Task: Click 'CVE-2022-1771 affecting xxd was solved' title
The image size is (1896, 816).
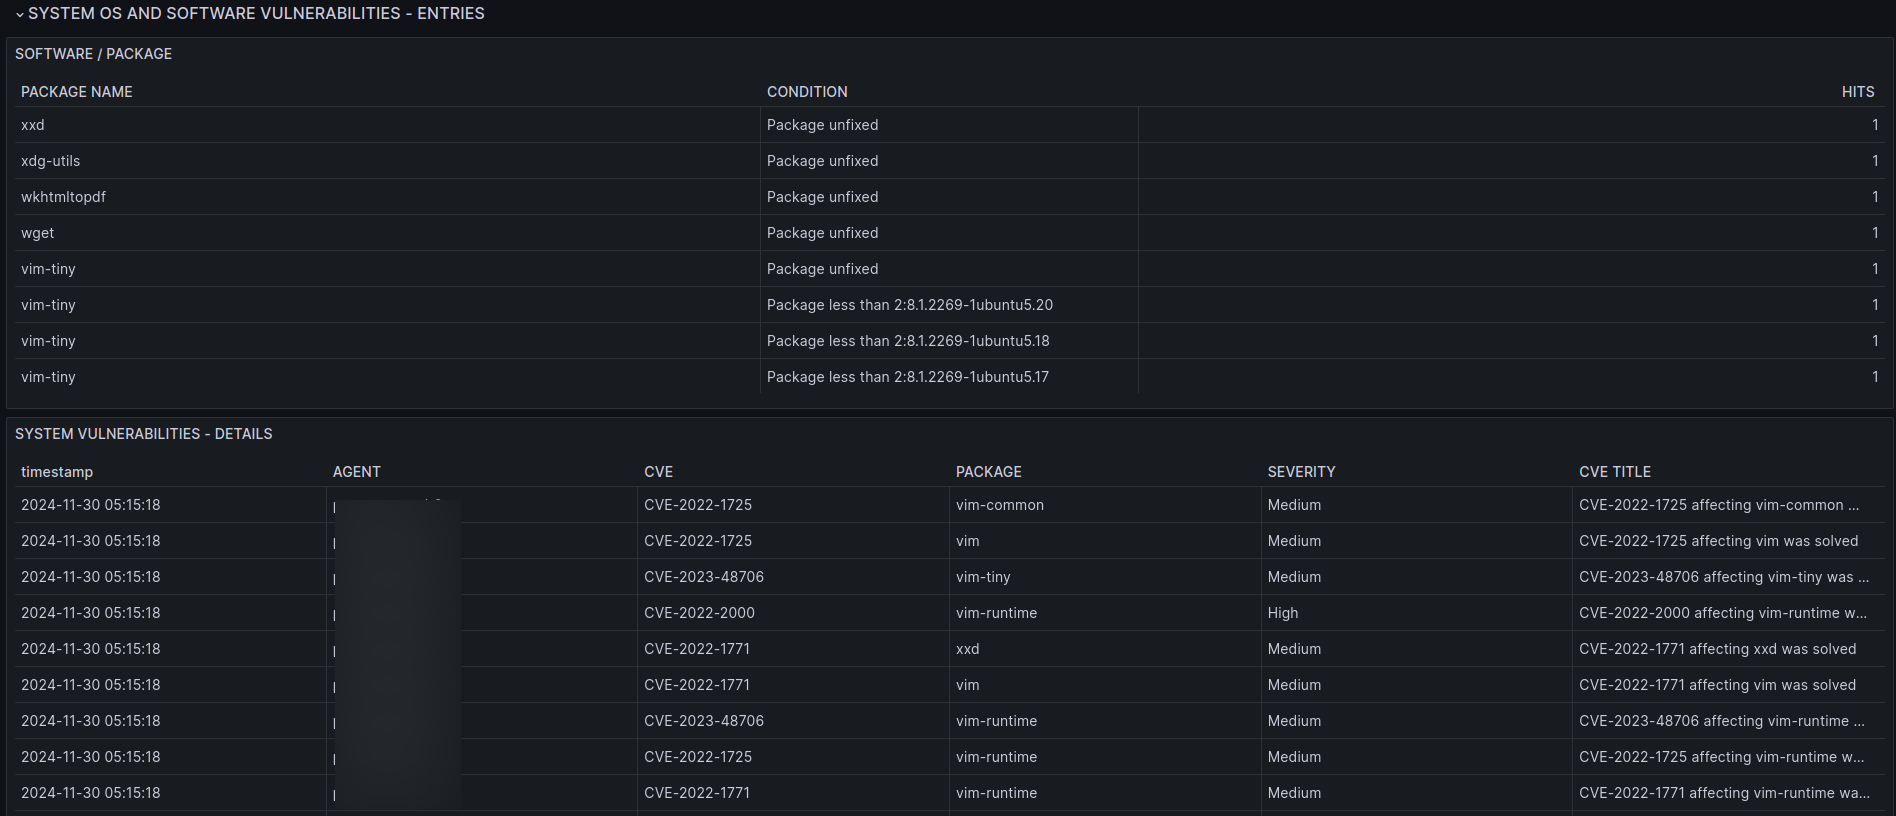Action: click(x=1717, y=649)
